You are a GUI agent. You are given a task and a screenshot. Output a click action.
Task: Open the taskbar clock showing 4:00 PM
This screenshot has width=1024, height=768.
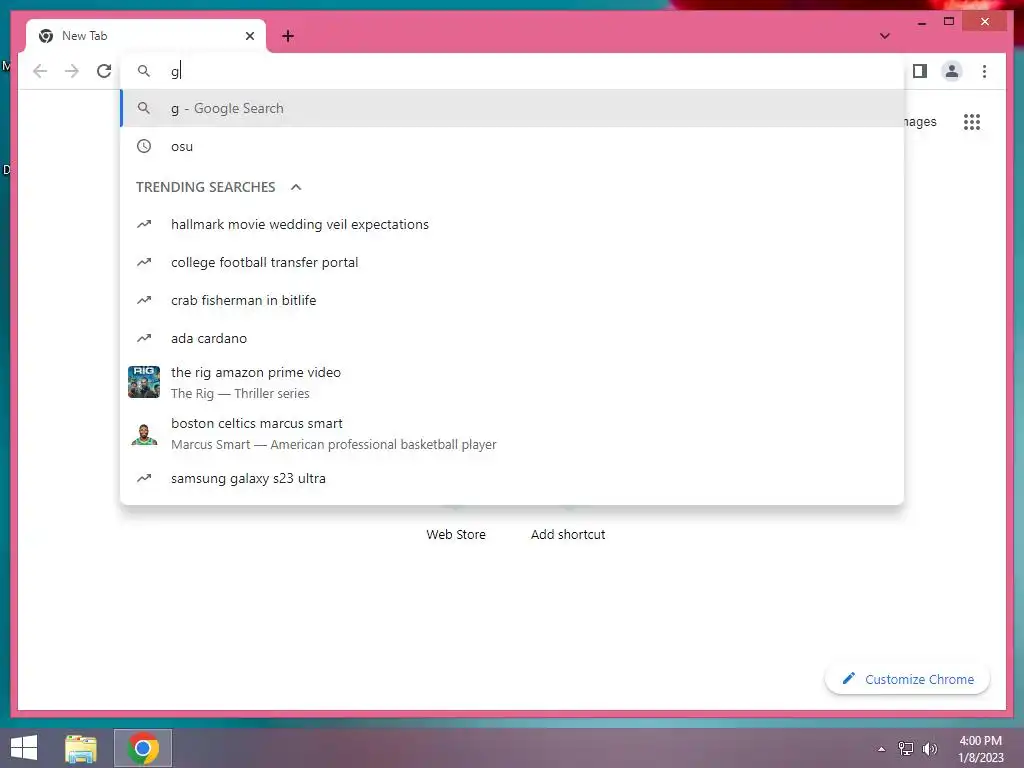(980, 749)
